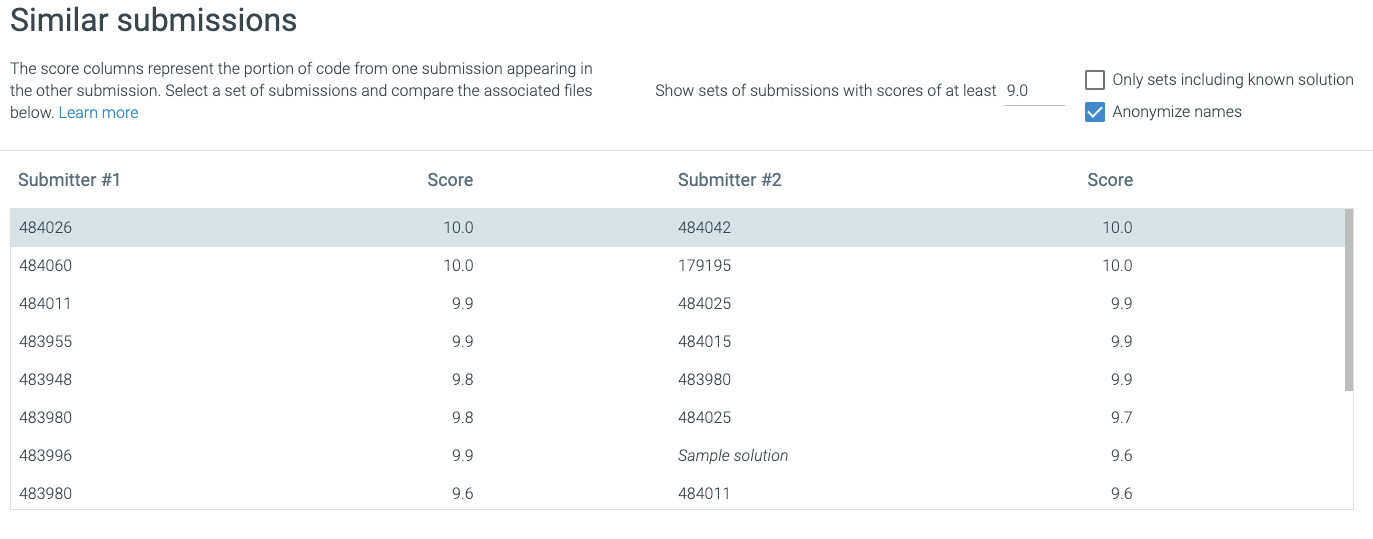The image size is (1373, 539).
Task: Click the minimum score threshold input field
Action: point(1033,90)
